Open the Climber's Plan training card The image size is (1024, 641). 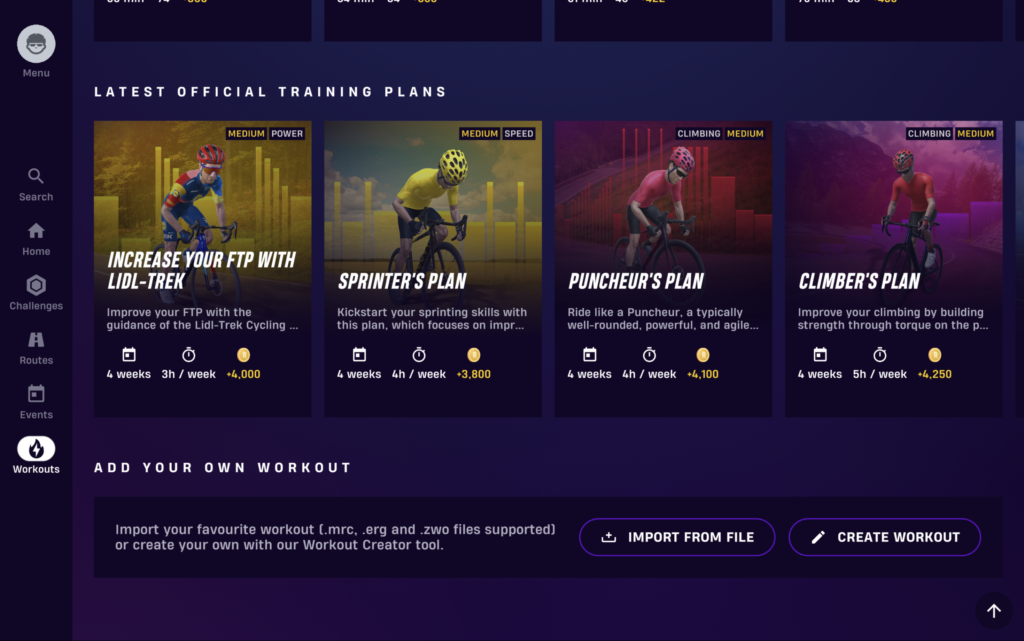(x=894, y=268)
